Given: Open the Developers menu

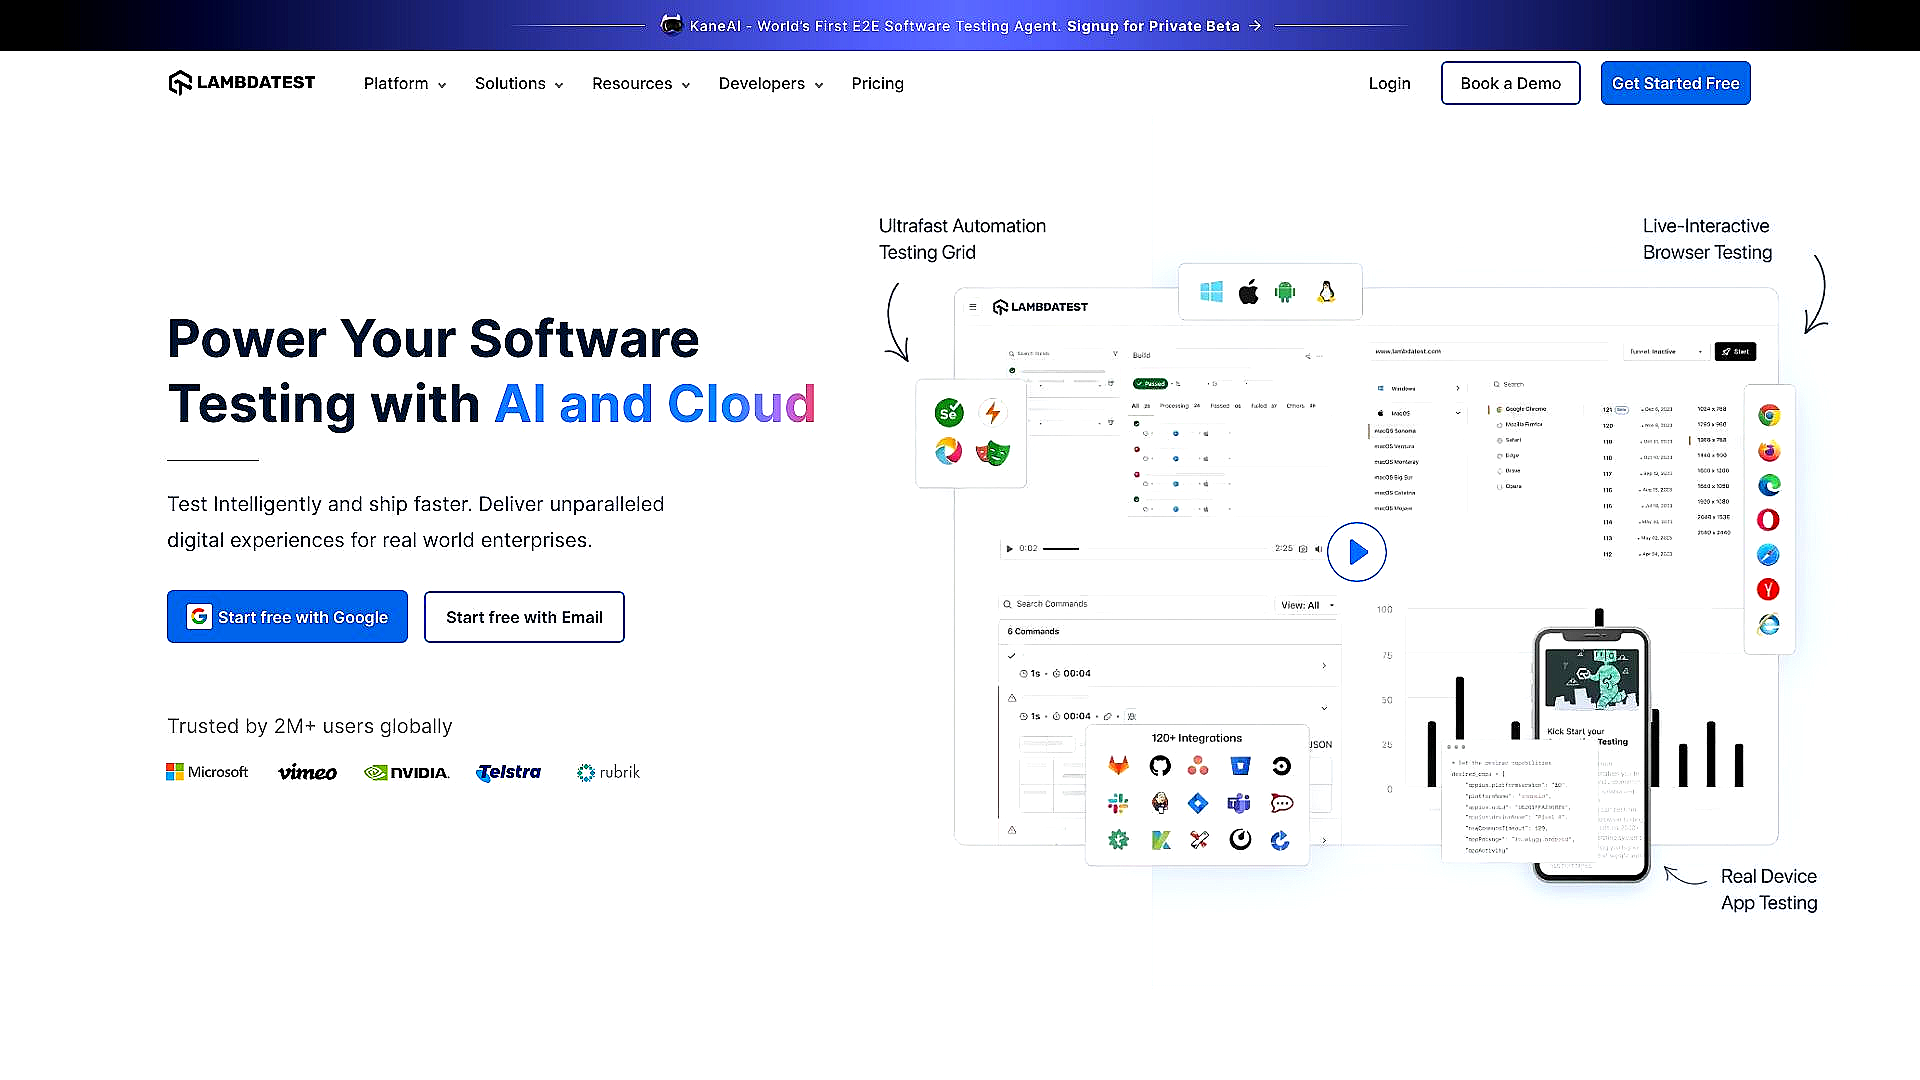Looking at the screenshot, I should pos(771,84).
